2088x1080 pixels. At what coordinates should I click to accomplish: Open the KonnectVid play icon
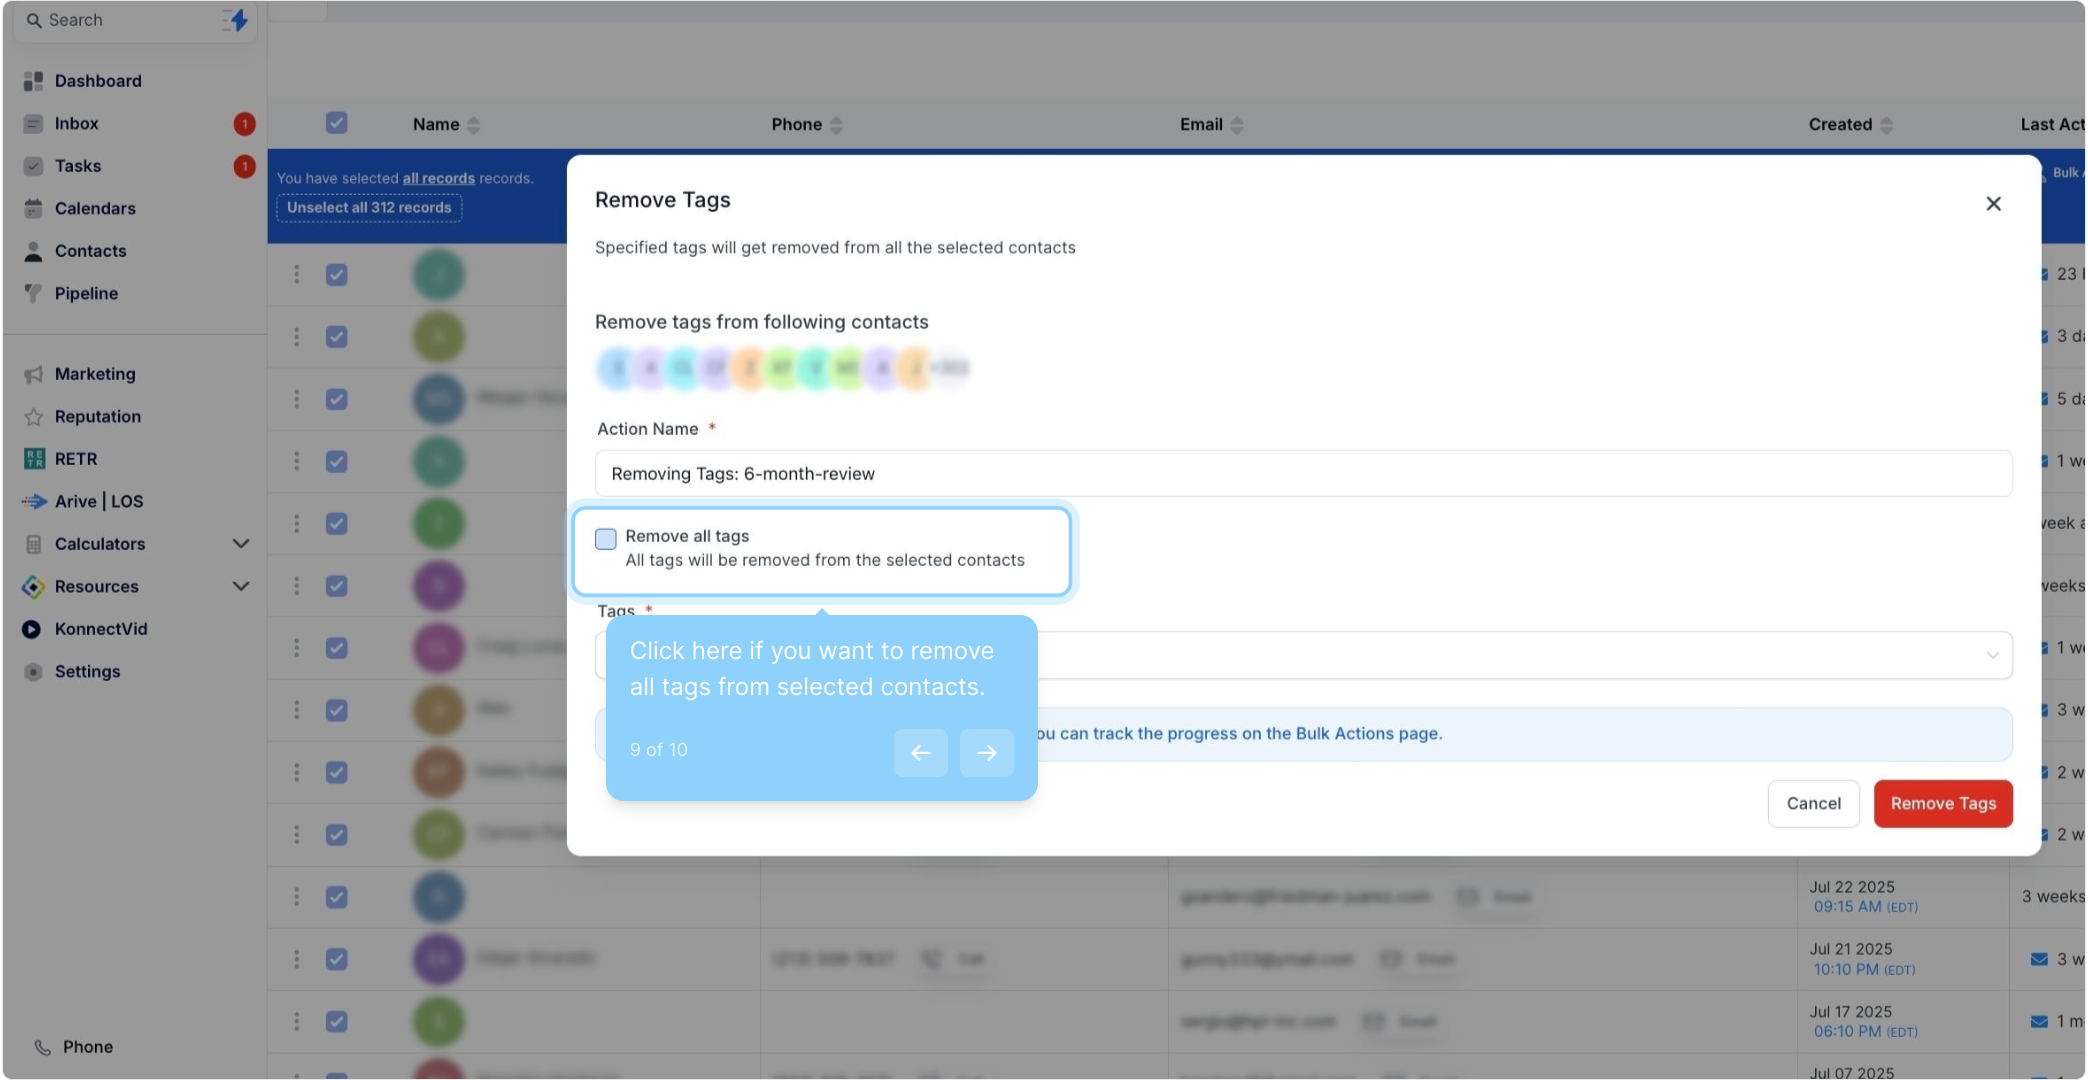[32, 629]
